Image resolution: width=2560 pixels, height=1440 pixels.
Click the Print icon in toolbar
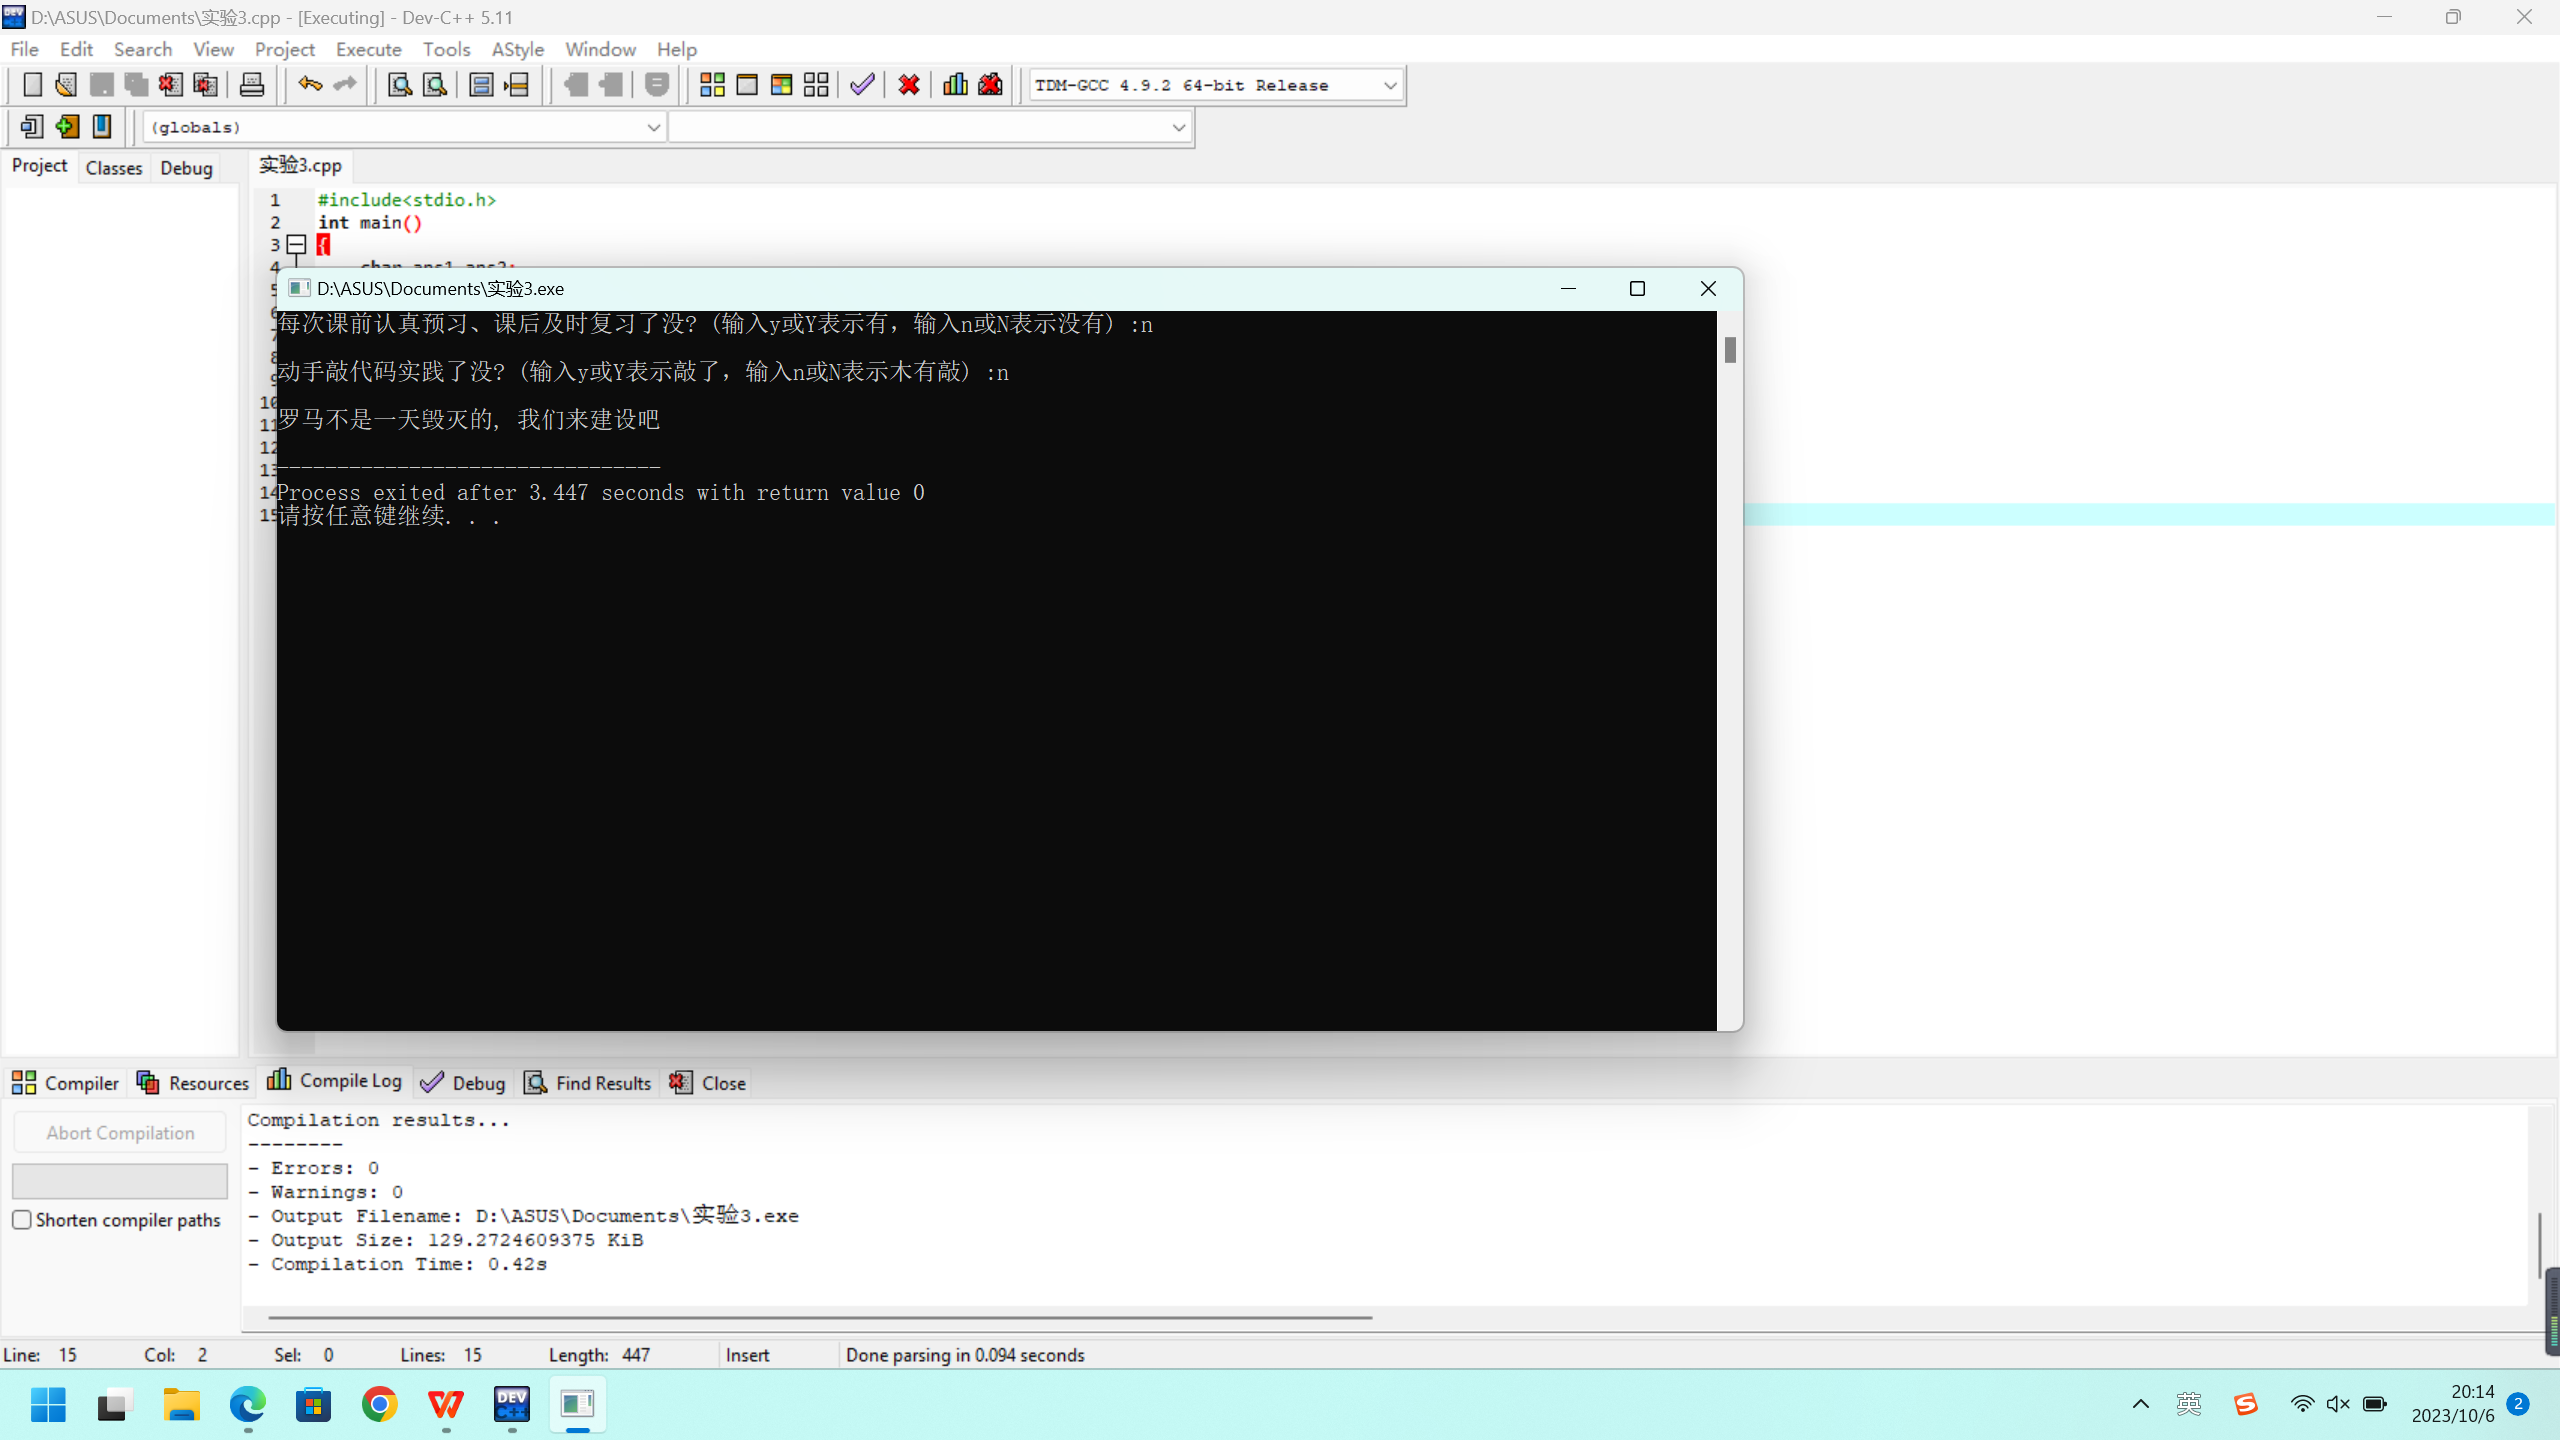(252, 85)
